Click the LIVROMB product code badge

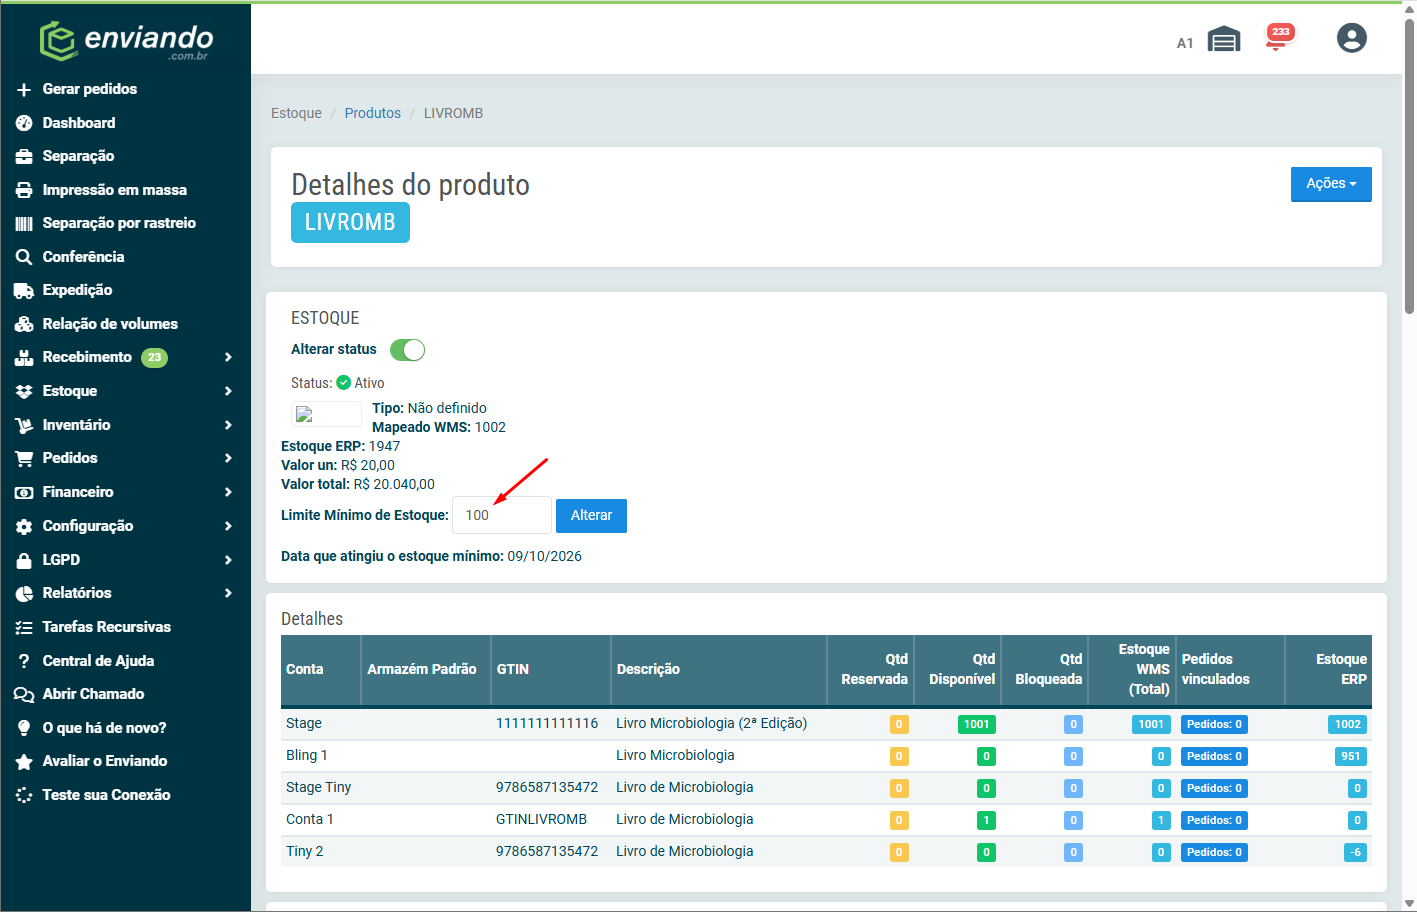pos(350,223)
